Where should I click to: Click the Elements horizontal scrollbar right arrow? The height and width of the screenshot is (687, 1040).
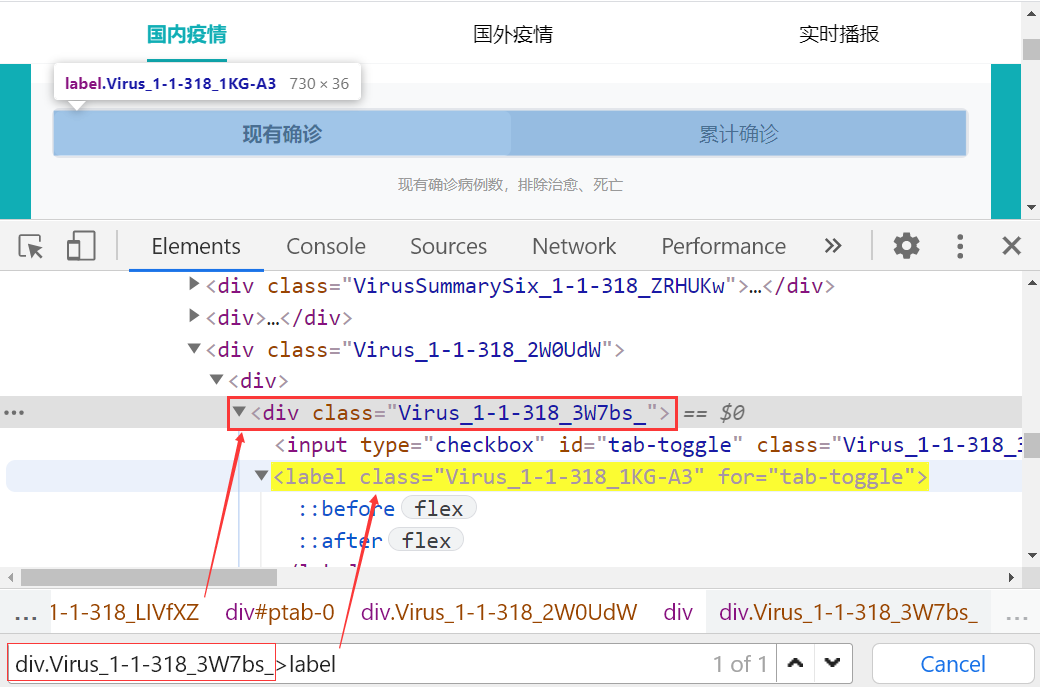[x=1011, y=578]
